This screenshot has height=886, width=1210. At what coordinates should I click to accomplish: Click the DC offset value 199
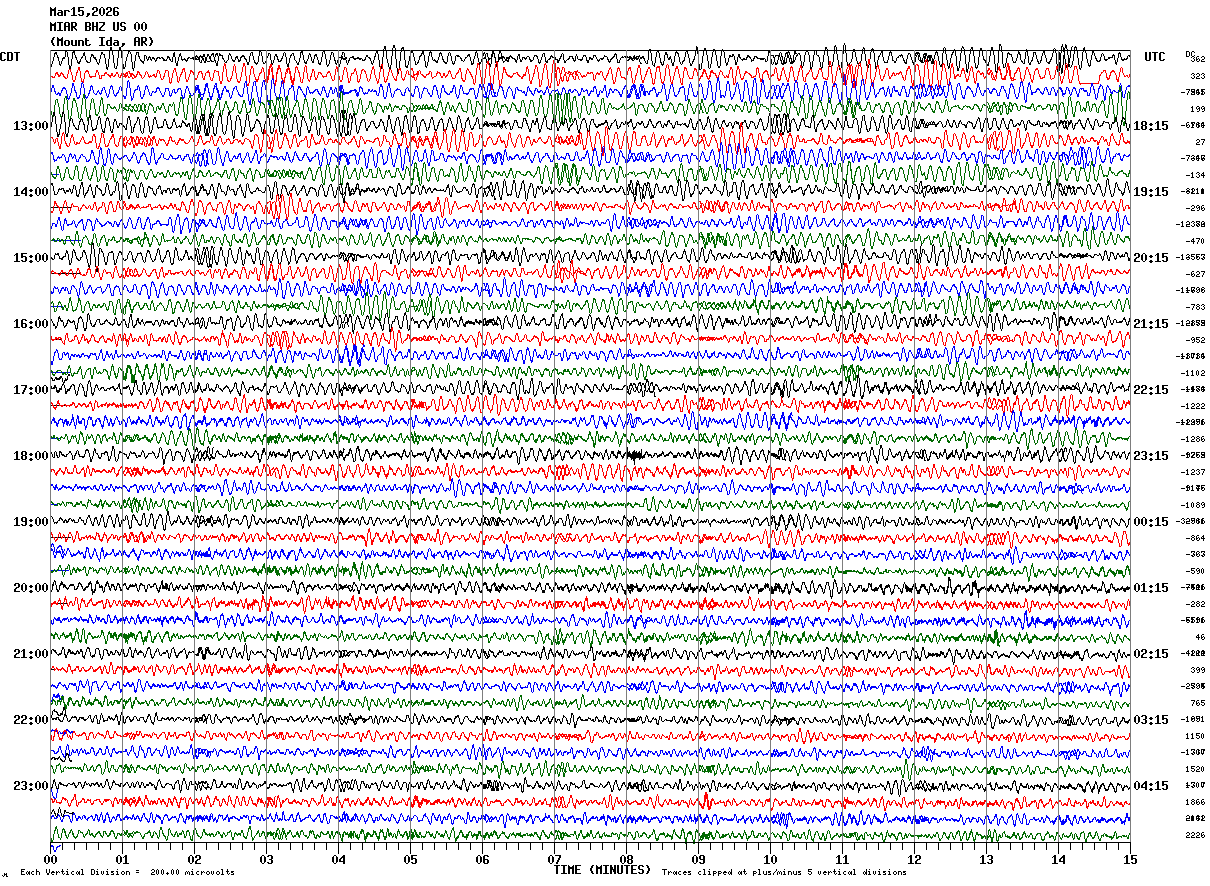(x=1197, y=109)
